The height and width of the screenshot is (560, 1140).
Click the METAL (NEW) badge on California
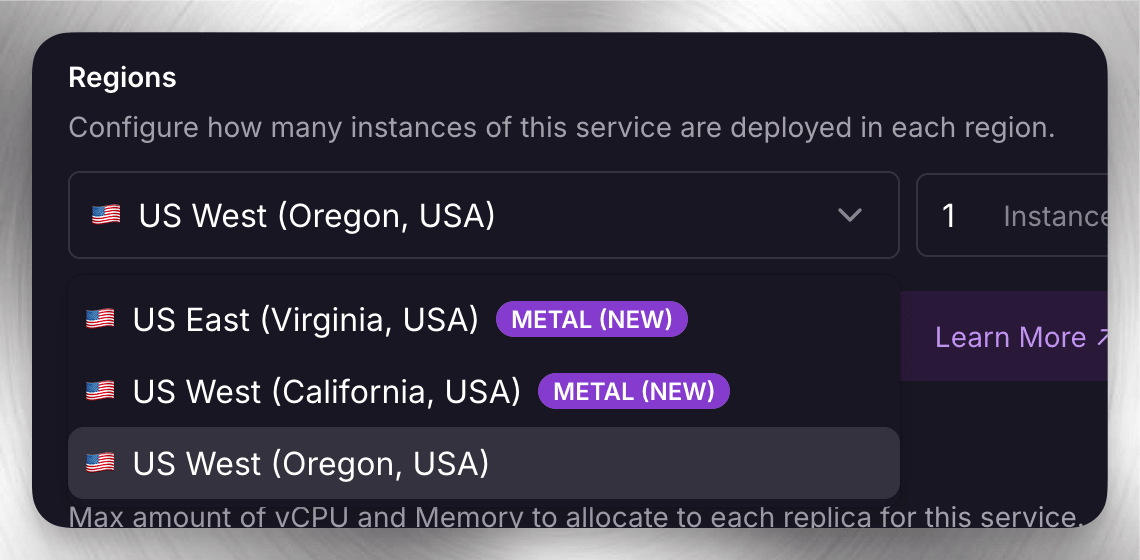(634, 391)
